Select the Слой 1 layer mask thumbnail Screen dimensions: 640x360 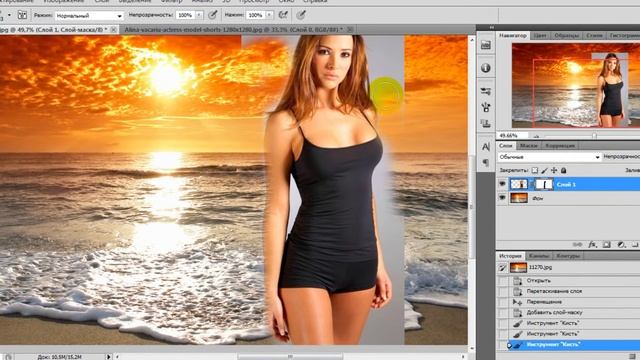(x=544, y=184)
